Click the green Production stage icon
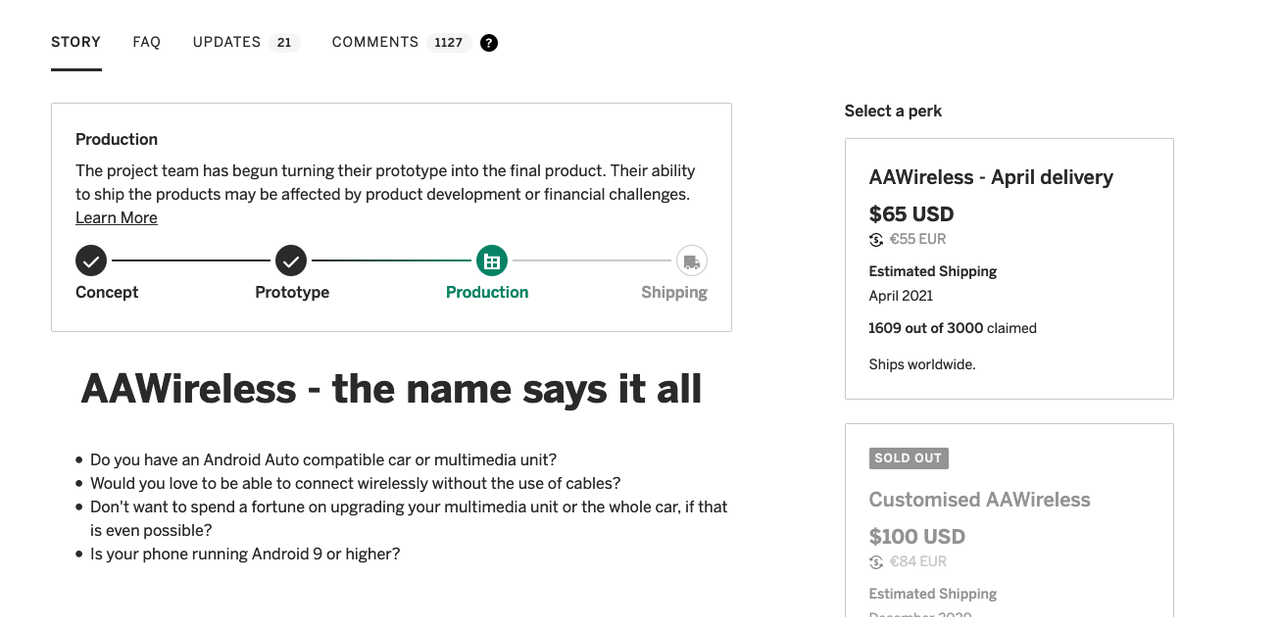The image size is (1280, 617). pos(491,261)
